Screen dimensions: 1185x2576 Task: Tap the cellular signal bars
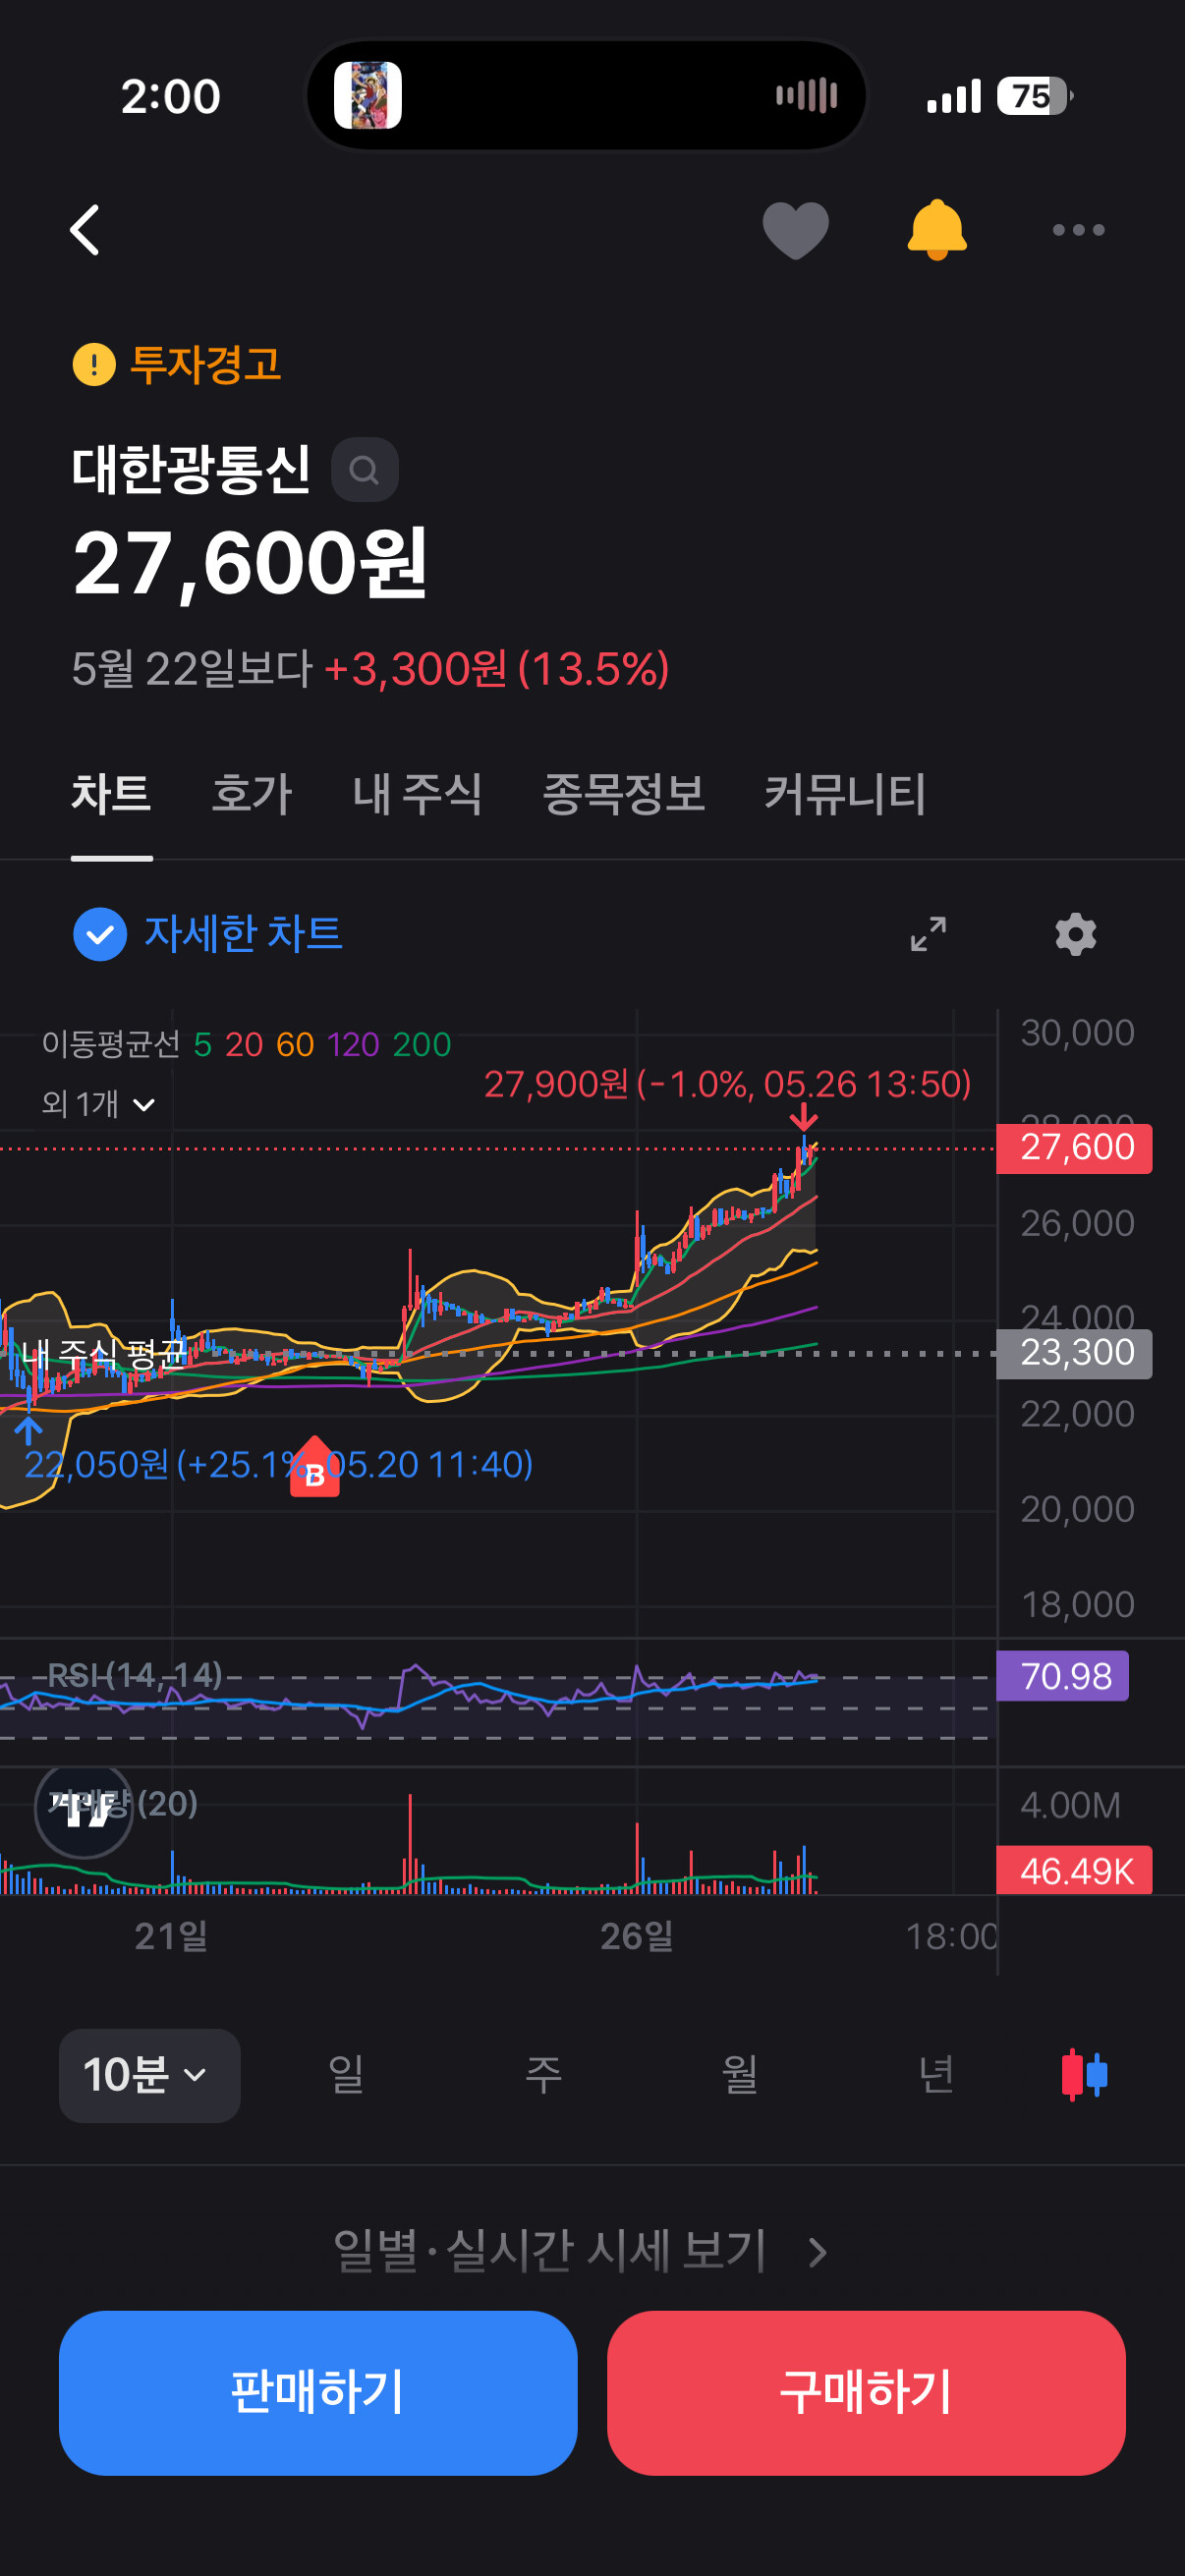(953, 96)
